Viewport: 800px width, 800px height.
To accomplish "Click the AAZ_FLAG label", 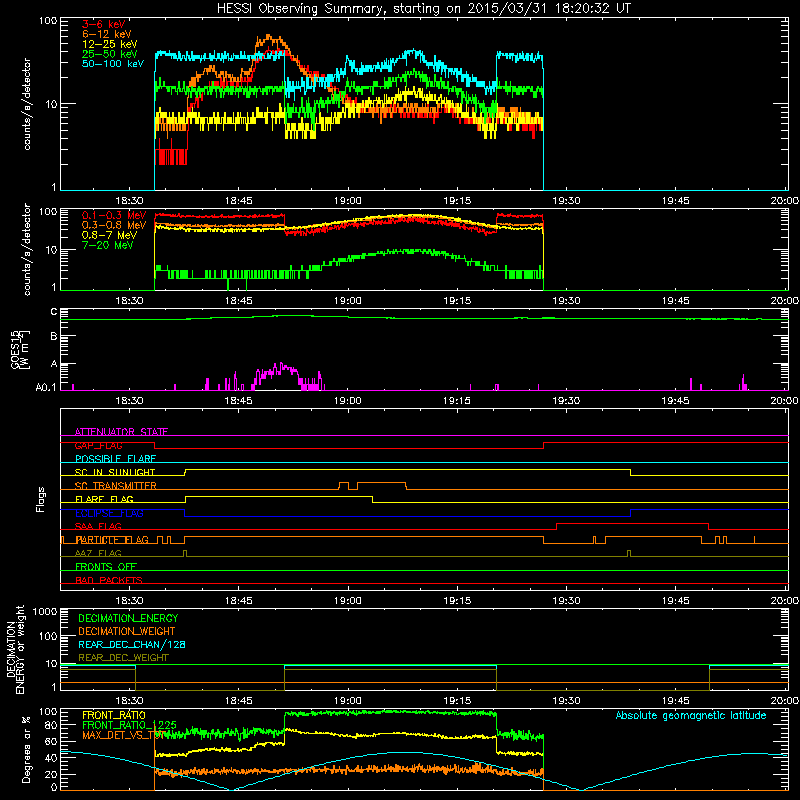I will tap(98, 553).
